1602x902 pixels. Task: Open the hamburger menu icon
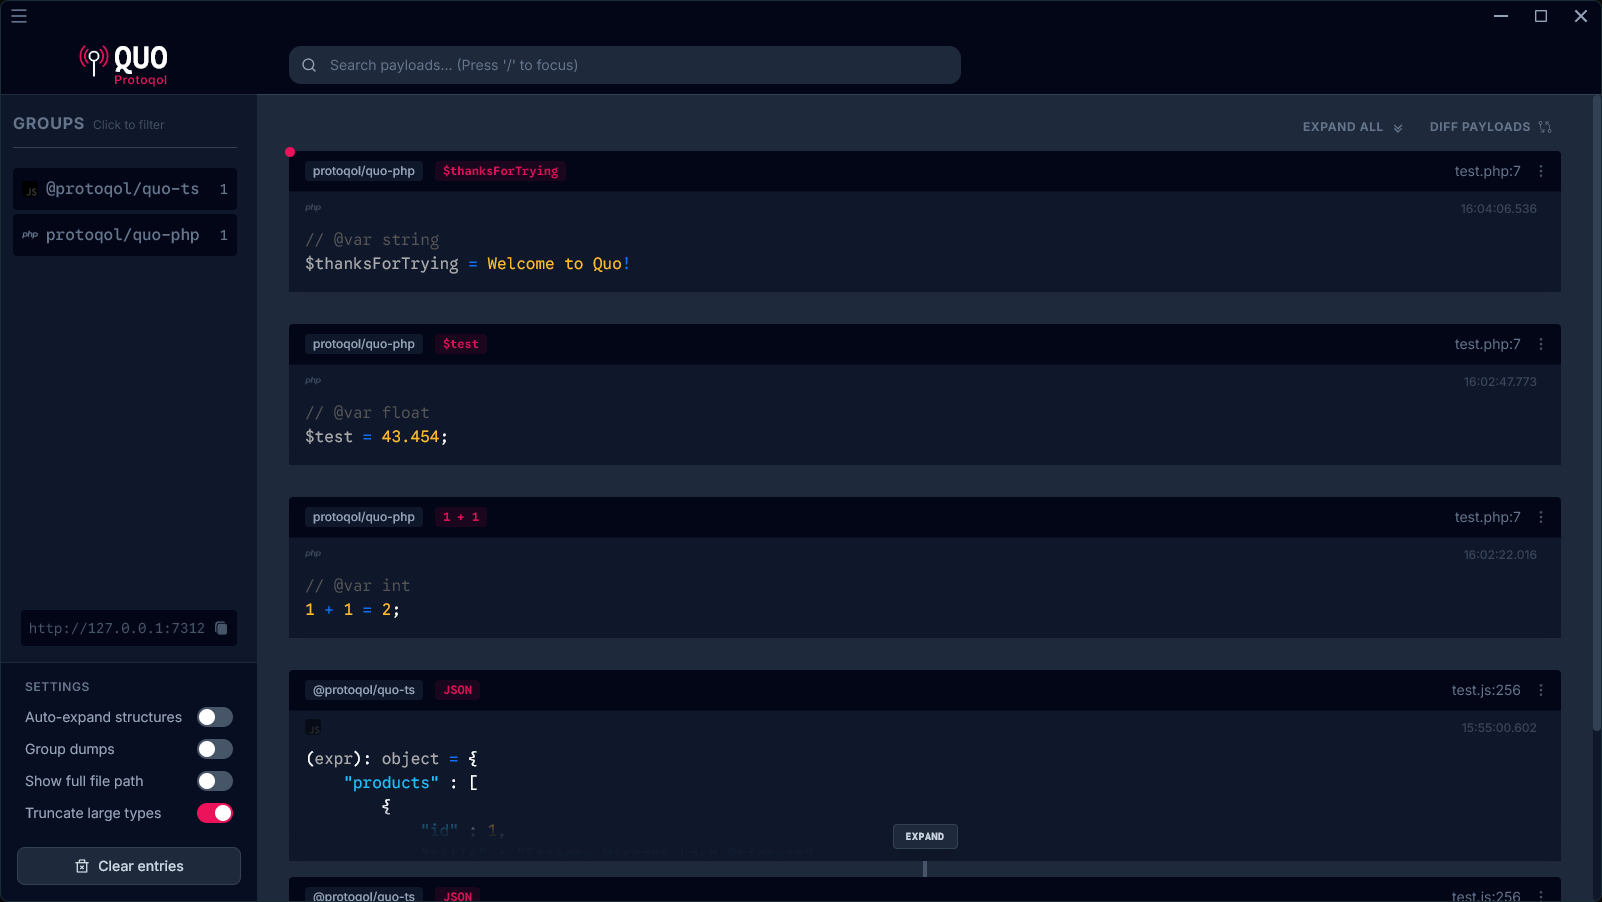(x=19, y=16)
